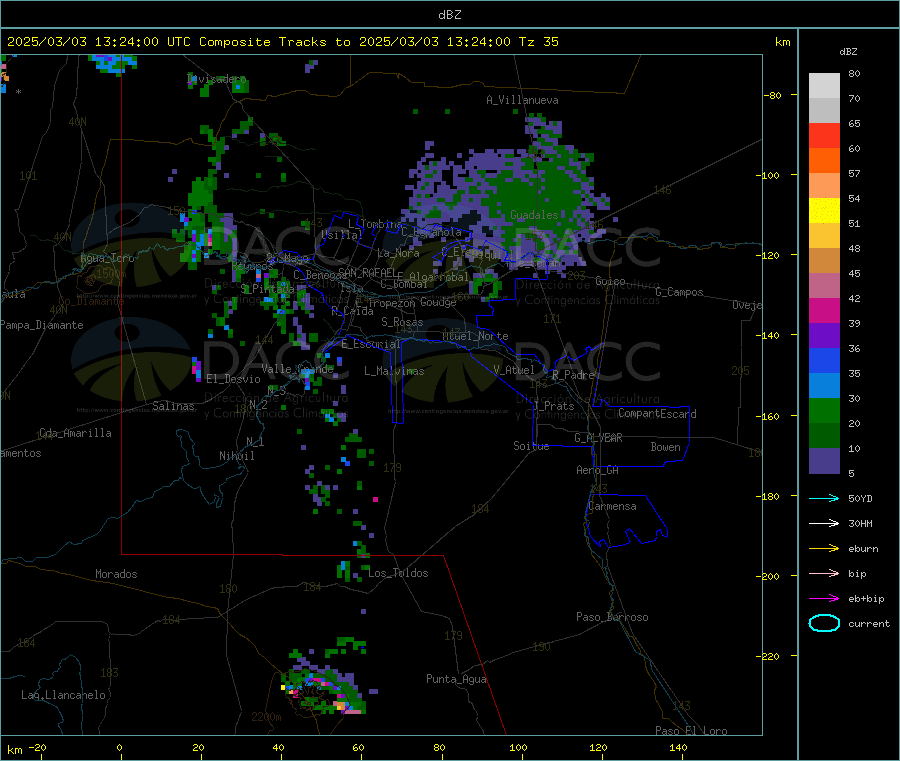Click the A_Villanueva map label
The width and height of the screenshot is (900, 761).
522,100
